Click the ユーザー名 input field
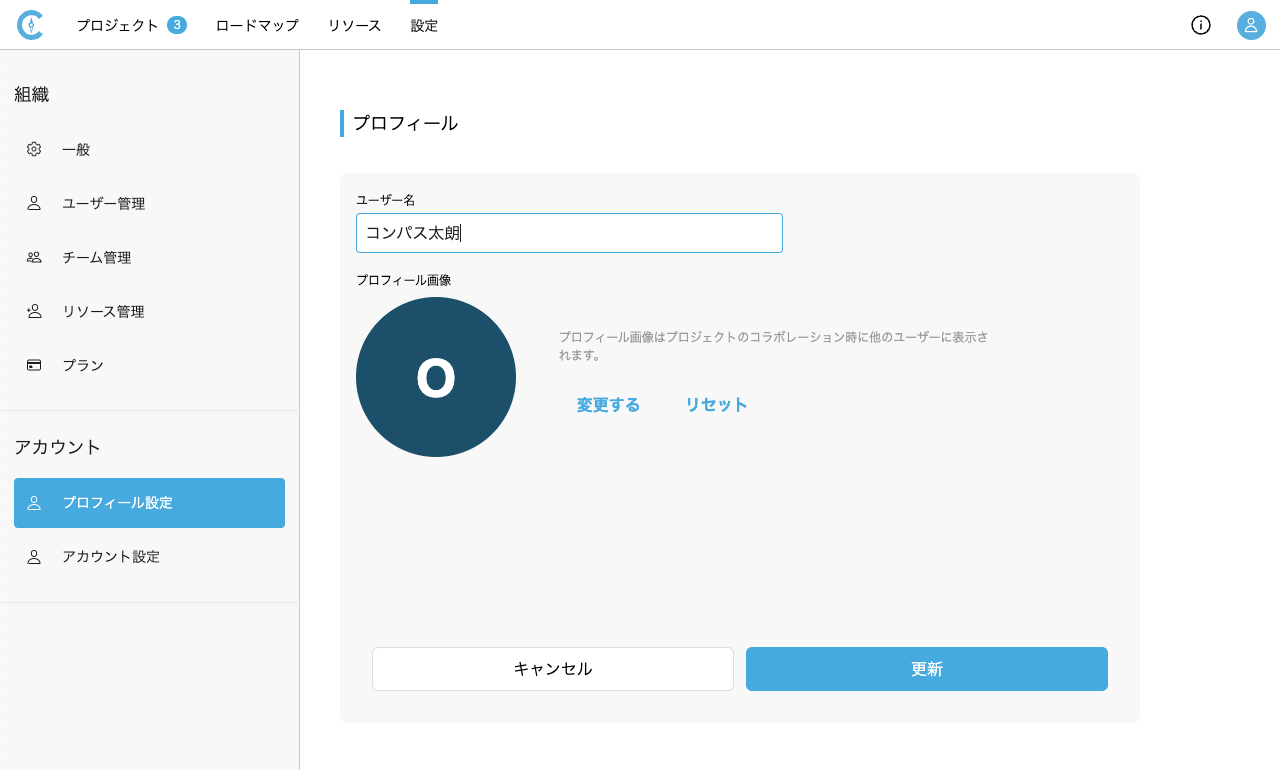 point(569,233)
